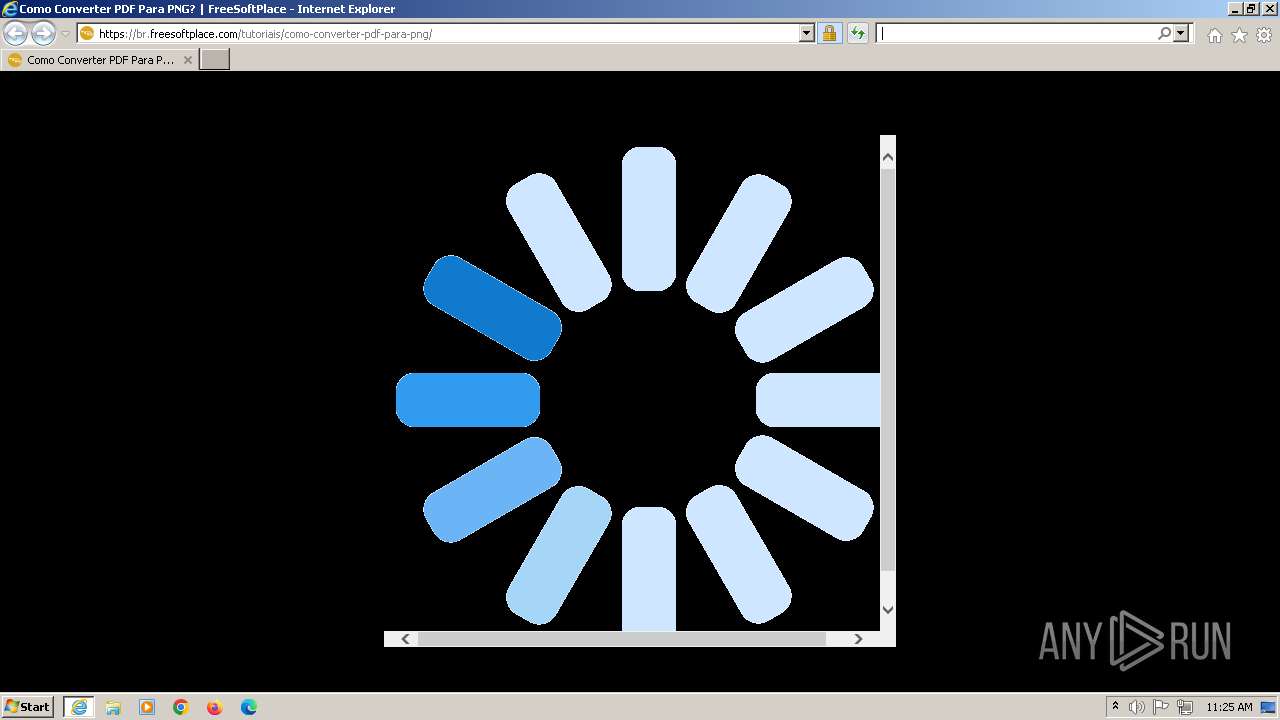Click the site favicon in the address bar
Viewport: 1280px width, 720px height.
point(87,33)
